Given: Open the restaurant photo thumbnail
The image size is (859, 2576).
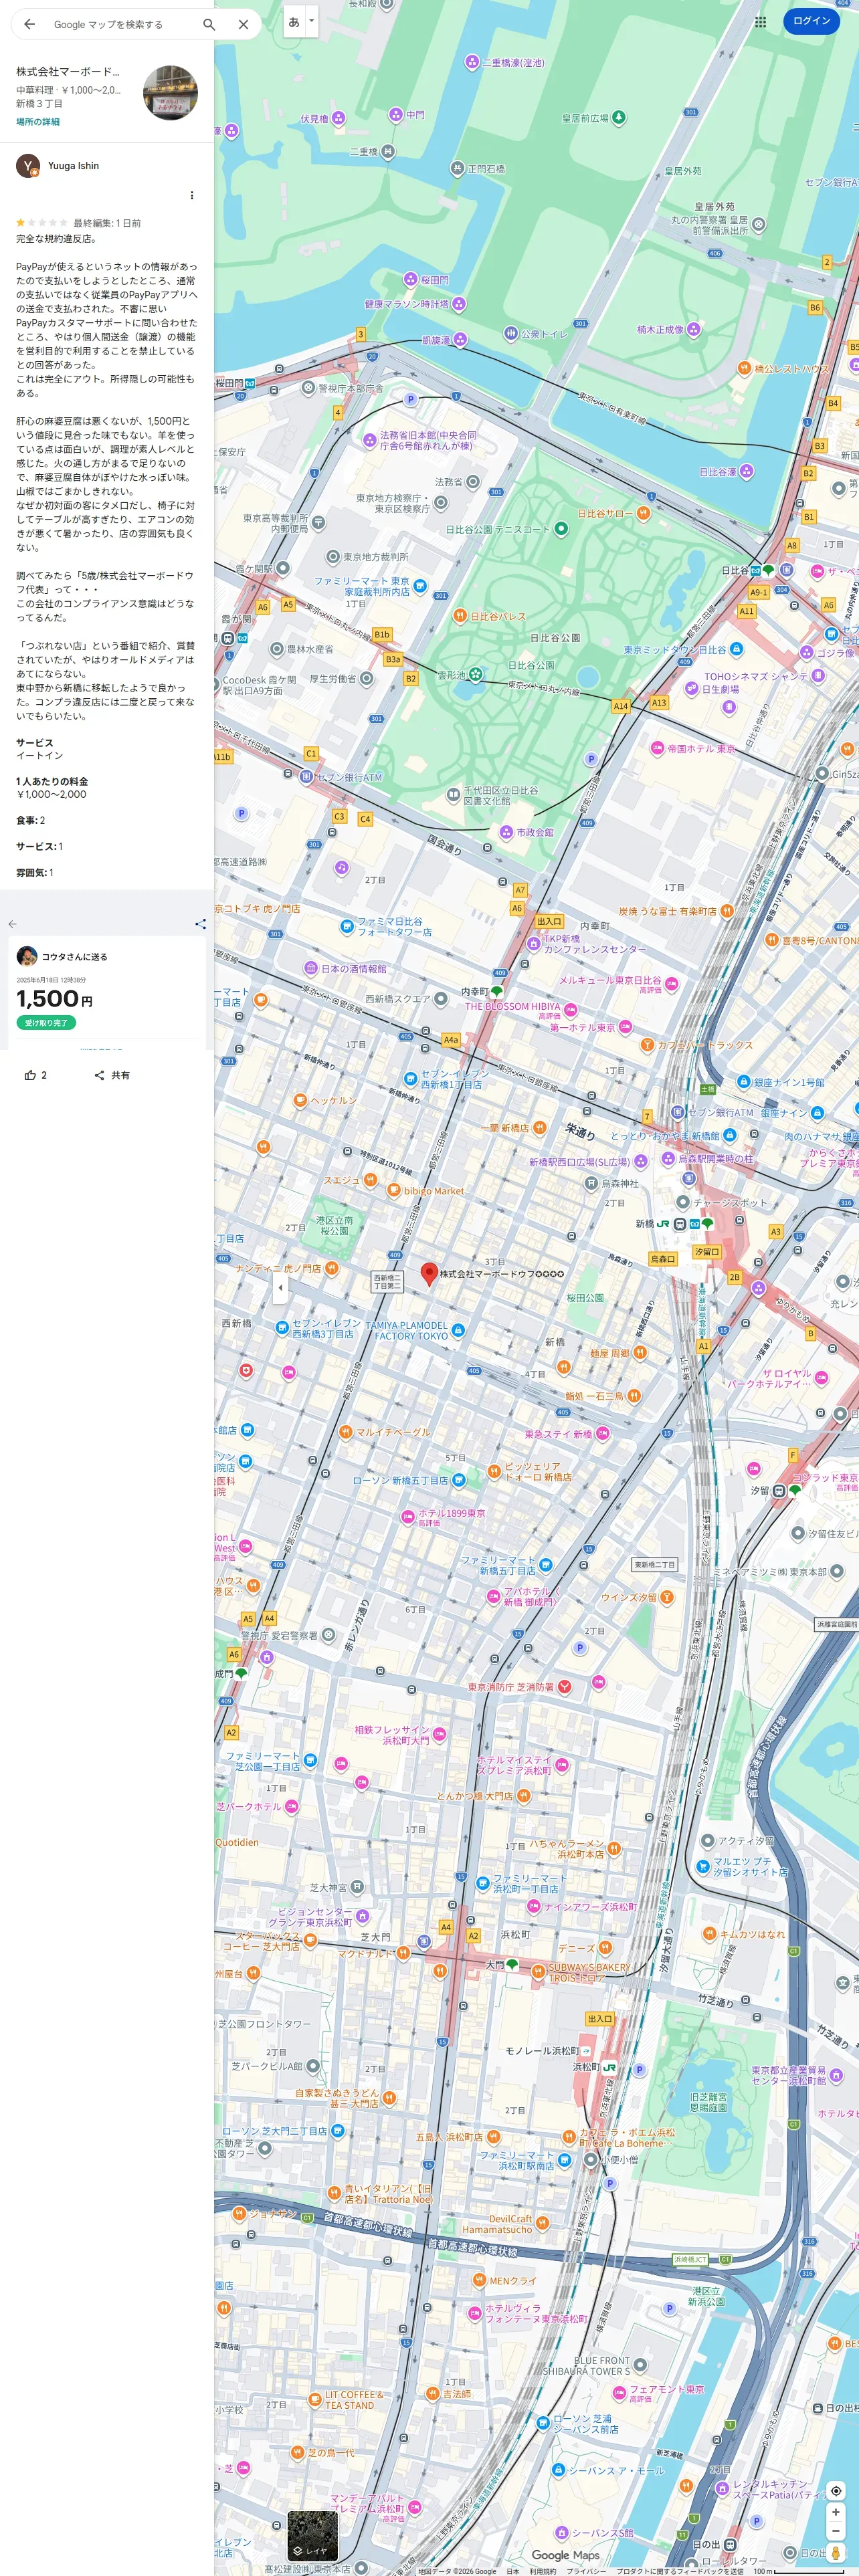Looking at the screenshot, I should coord(170,93).
